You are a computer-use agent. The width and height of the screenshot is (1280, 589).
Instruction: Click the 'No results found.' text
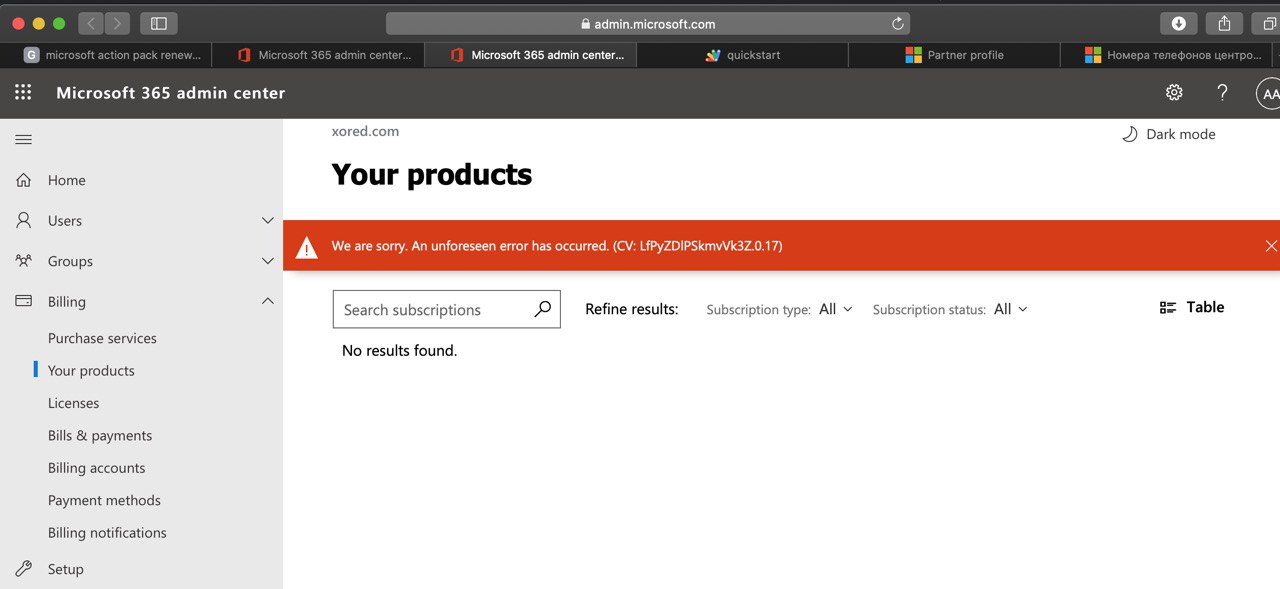[399, 350]
